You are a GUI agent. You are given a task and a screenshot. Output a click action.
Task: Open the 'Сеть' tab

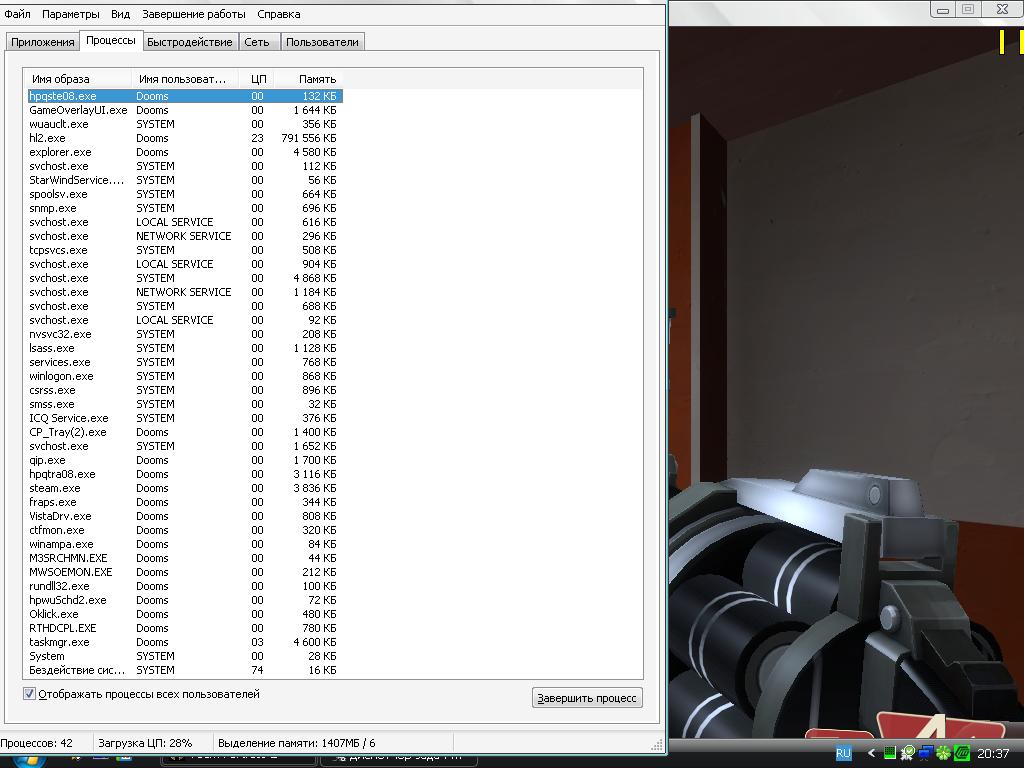point(257,42)
